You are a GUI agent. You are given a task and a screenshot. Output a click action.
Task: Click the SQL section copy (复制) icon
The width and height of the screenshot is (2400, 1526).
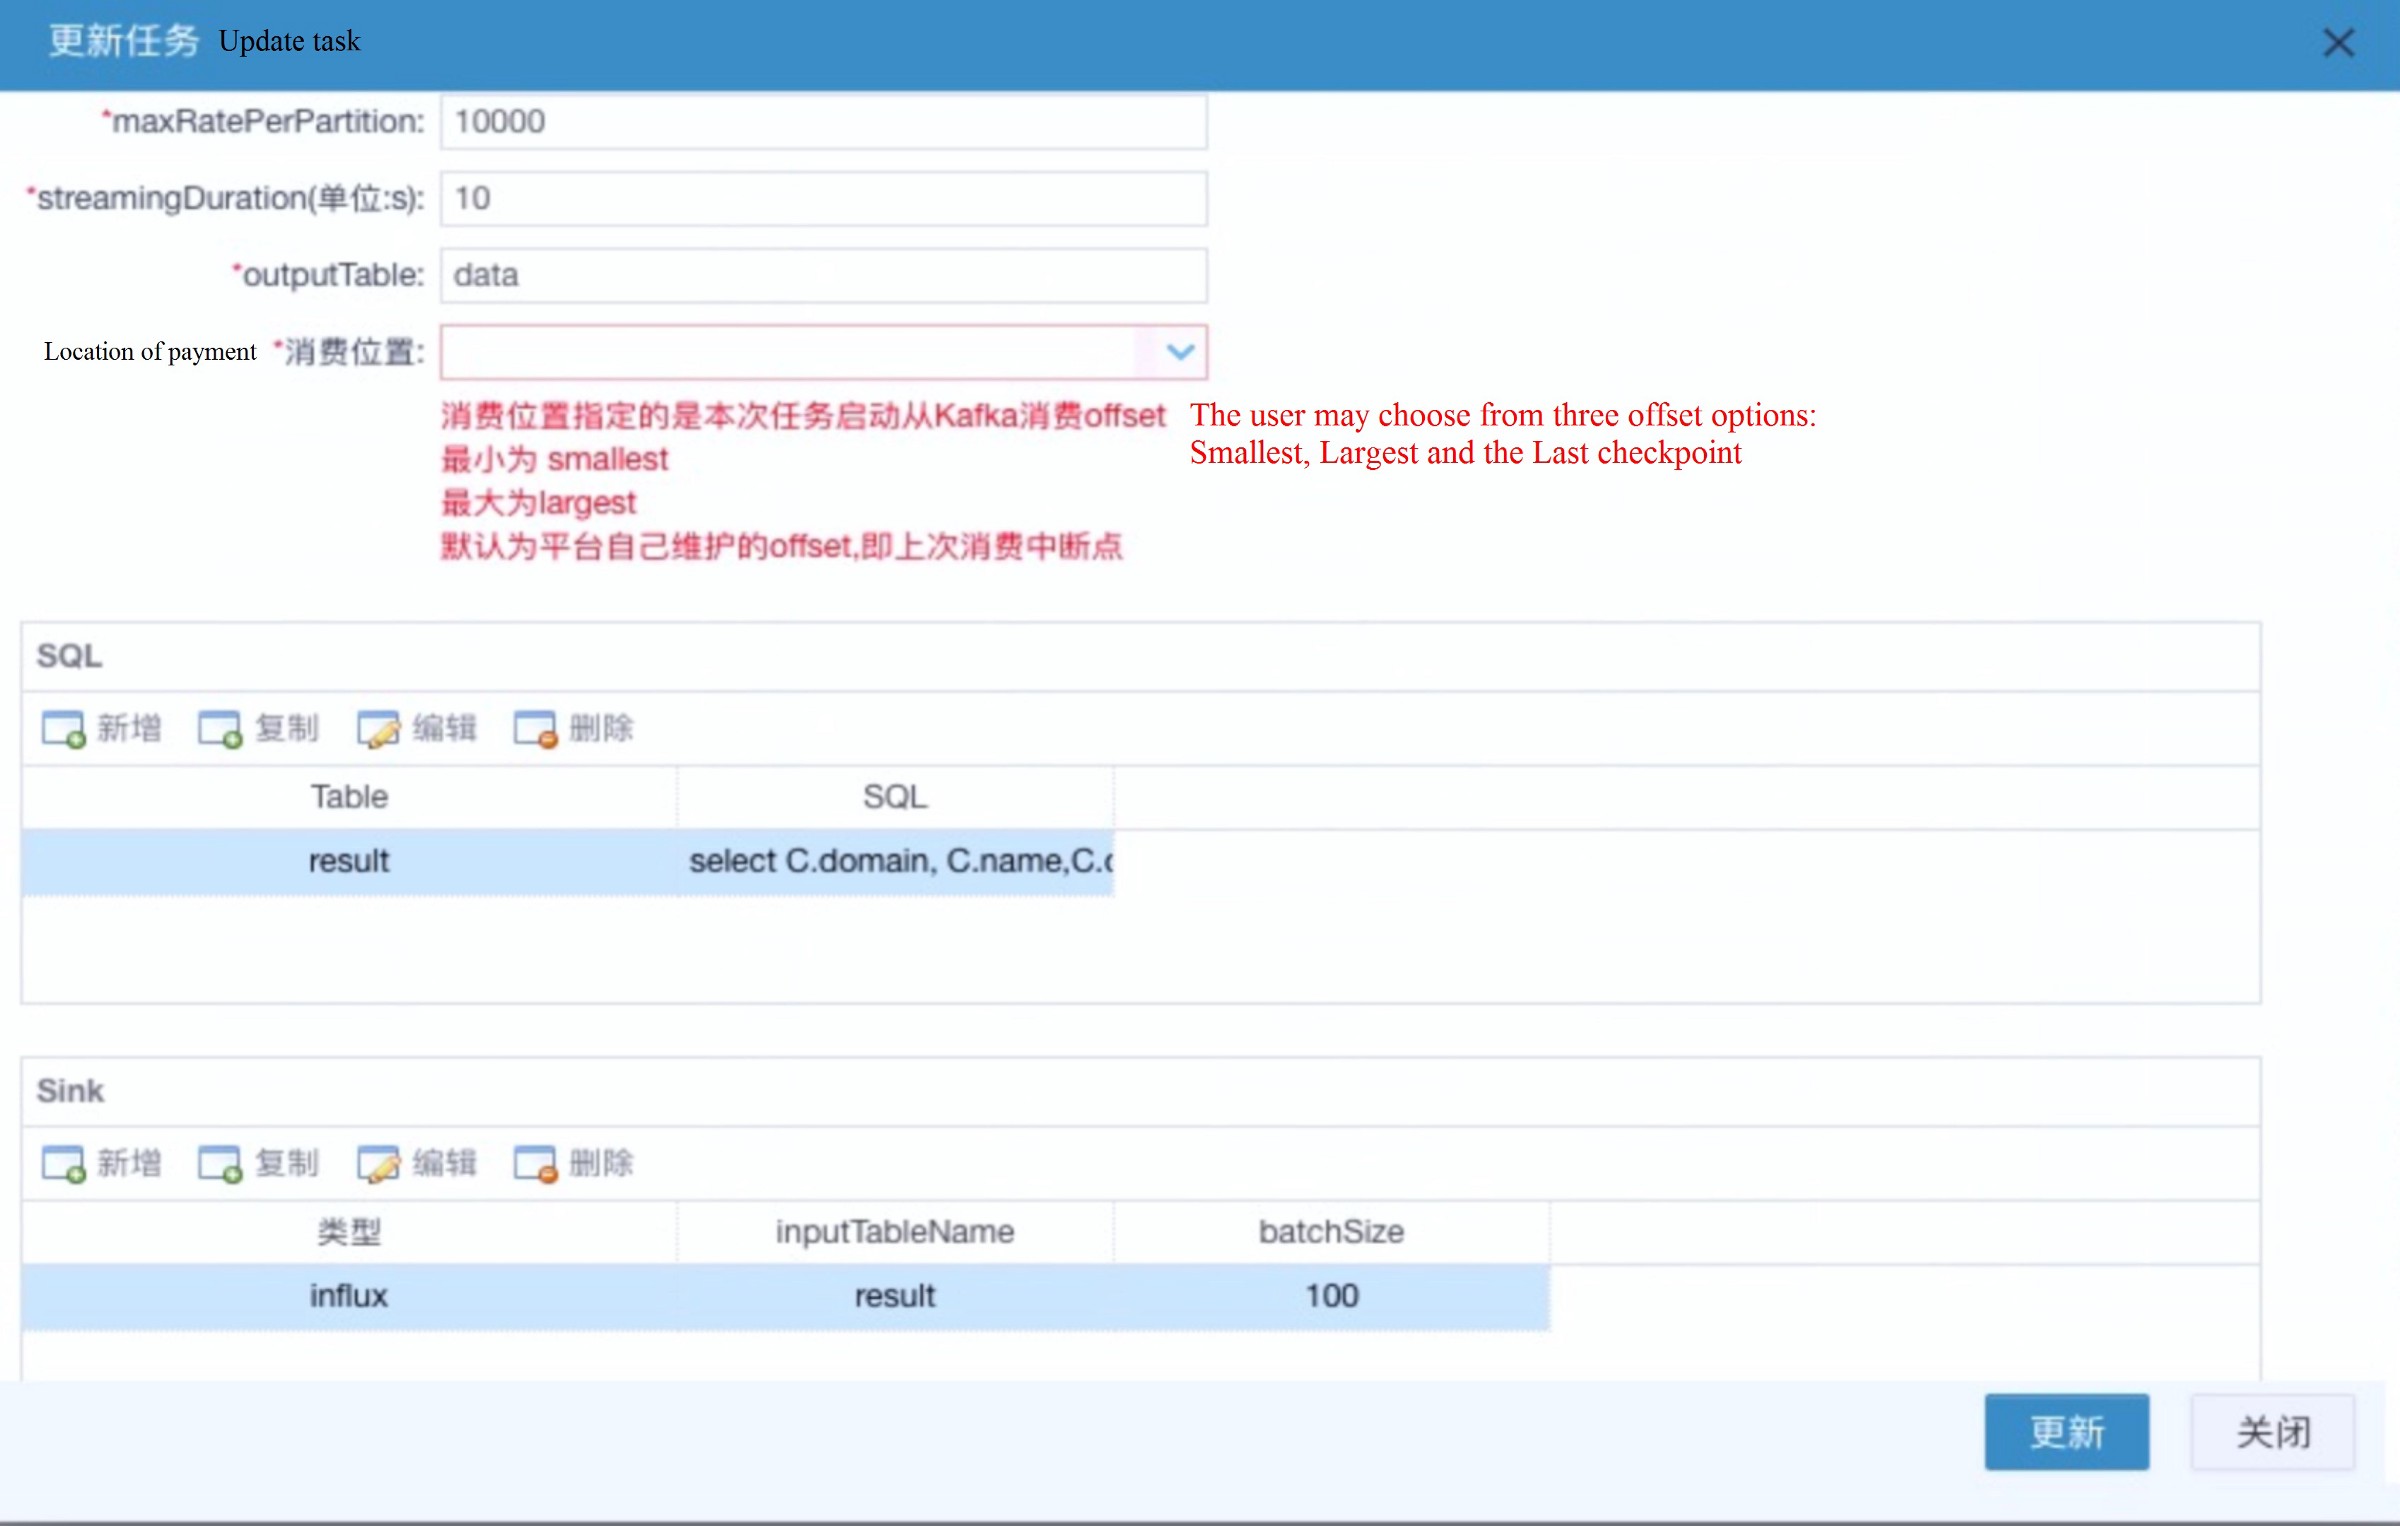click(x=220, y=729)
